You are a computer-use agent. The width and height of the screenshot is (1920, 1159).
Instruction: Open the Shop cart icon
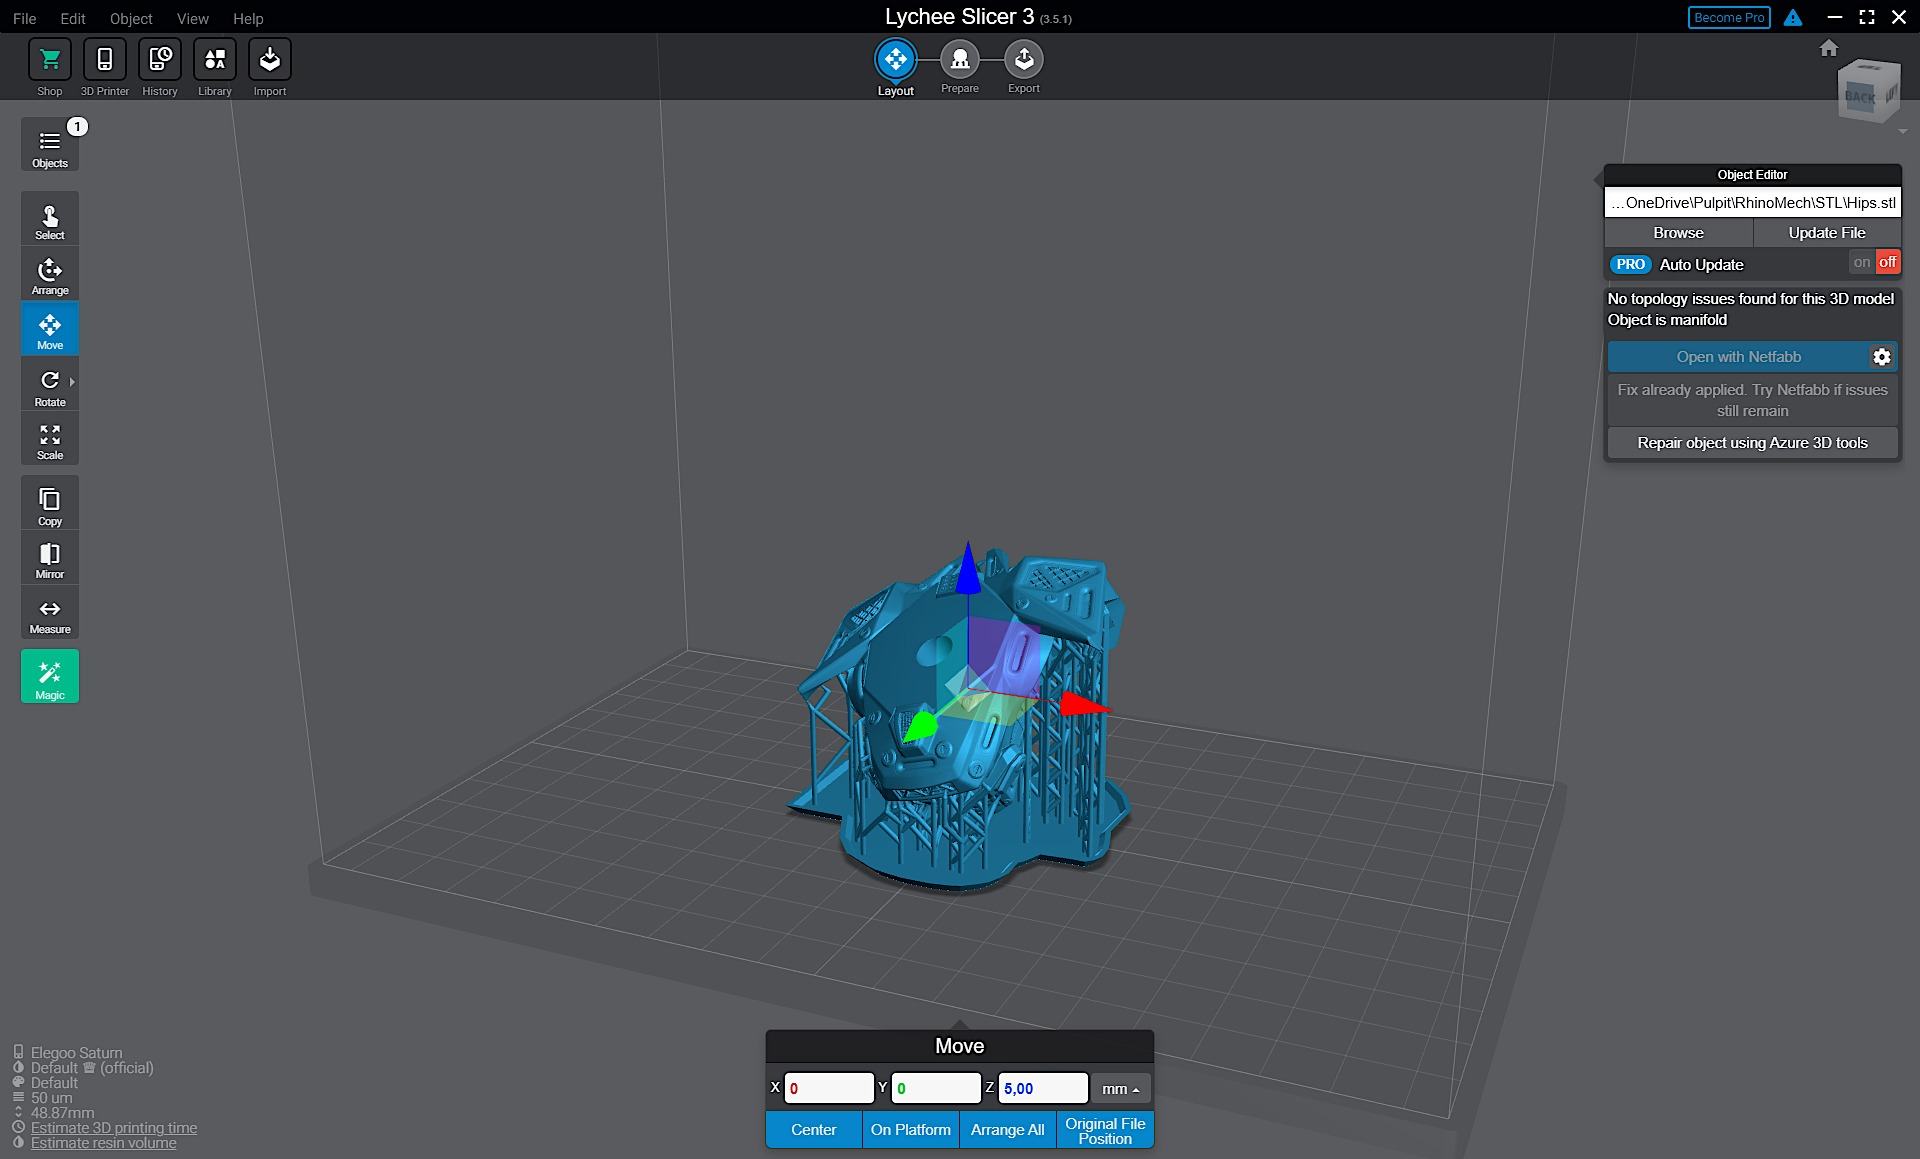(49, 60)
